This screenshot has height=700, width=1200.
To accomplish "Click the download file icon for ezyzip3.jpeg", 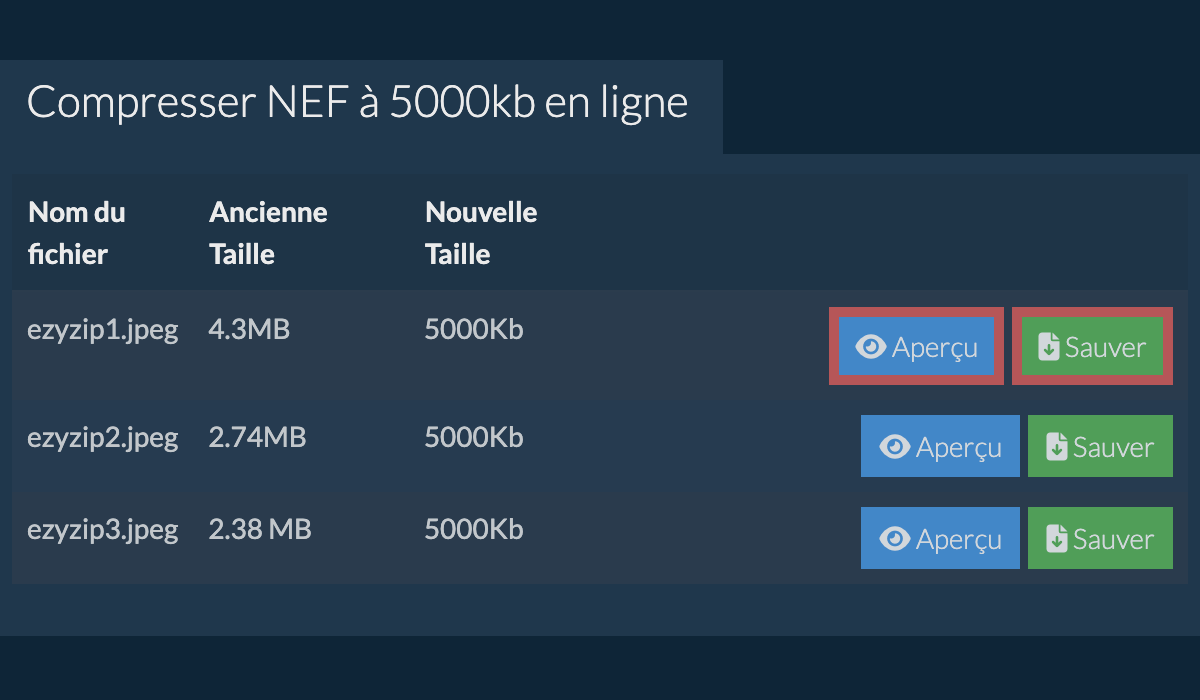I will coord(1056,539).
